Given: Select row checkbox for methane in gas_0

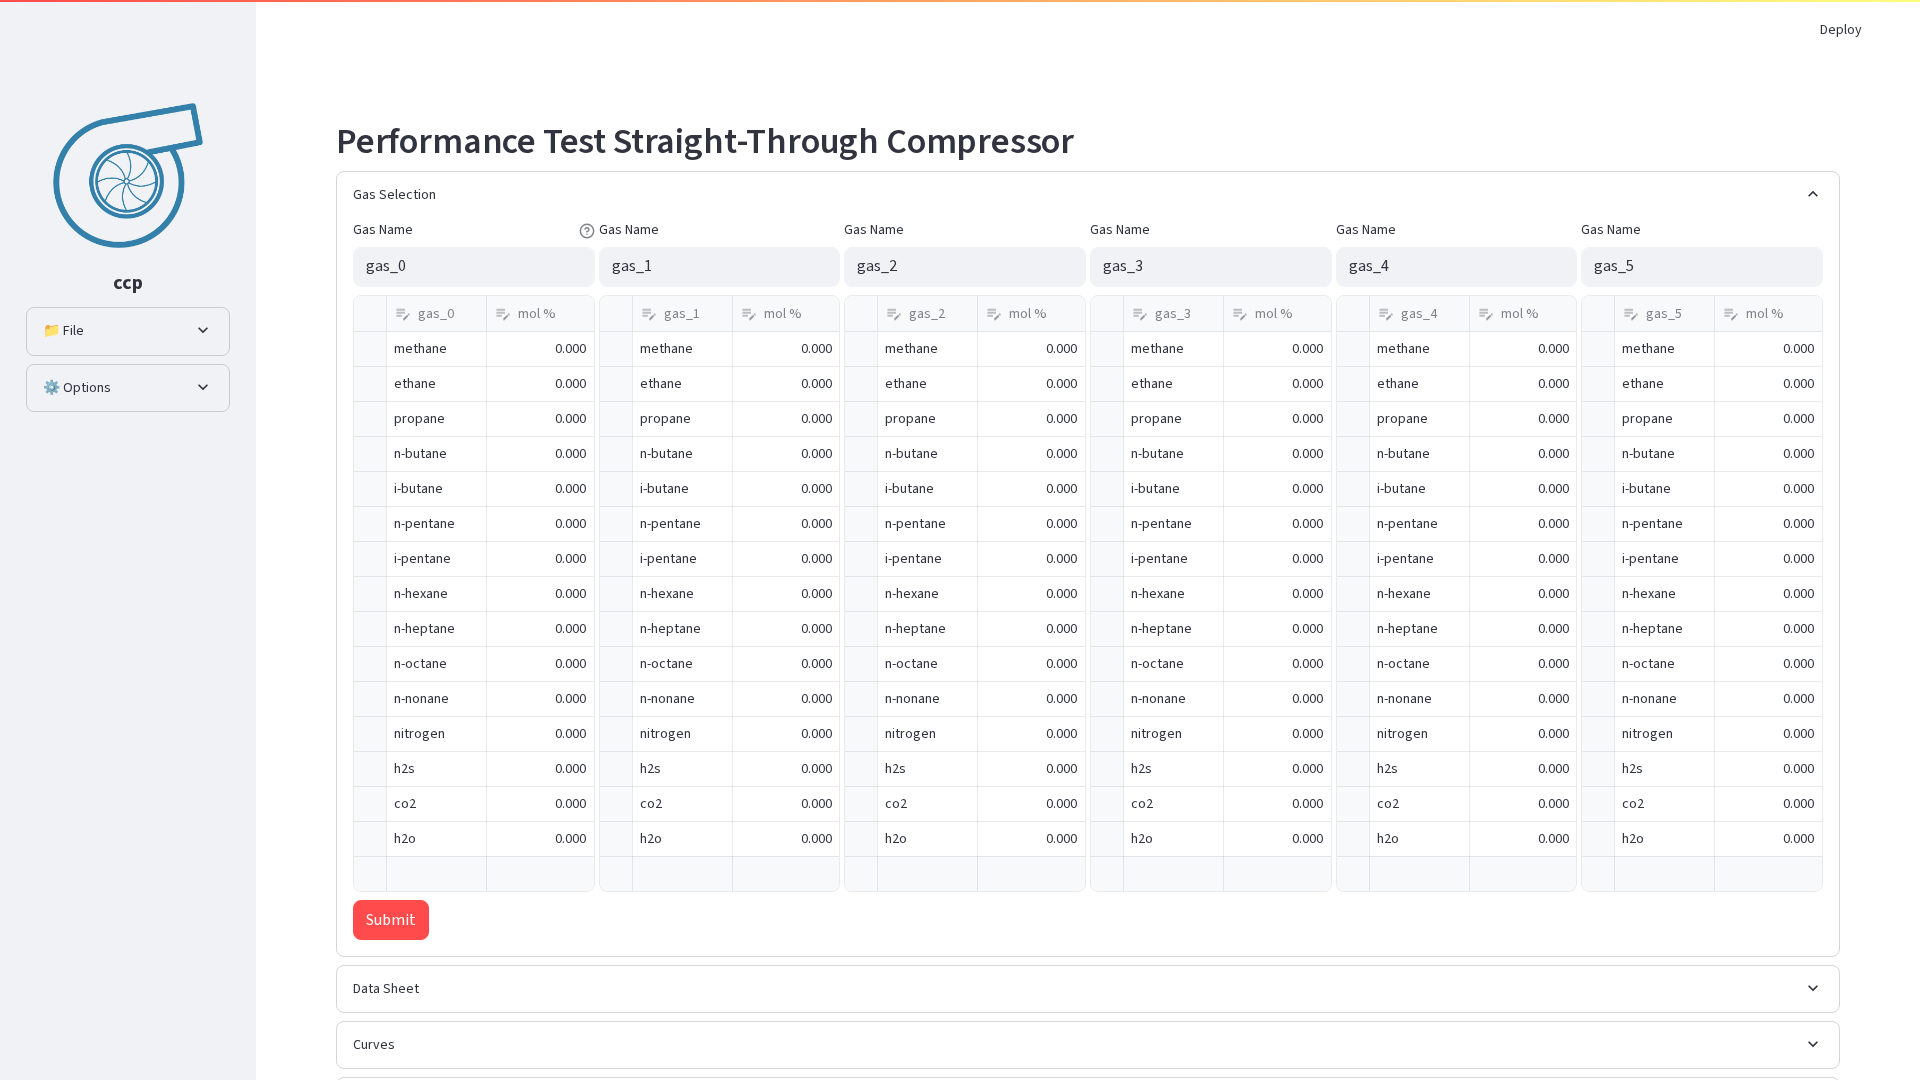Looking at the screenshot, I should (370, 349).
